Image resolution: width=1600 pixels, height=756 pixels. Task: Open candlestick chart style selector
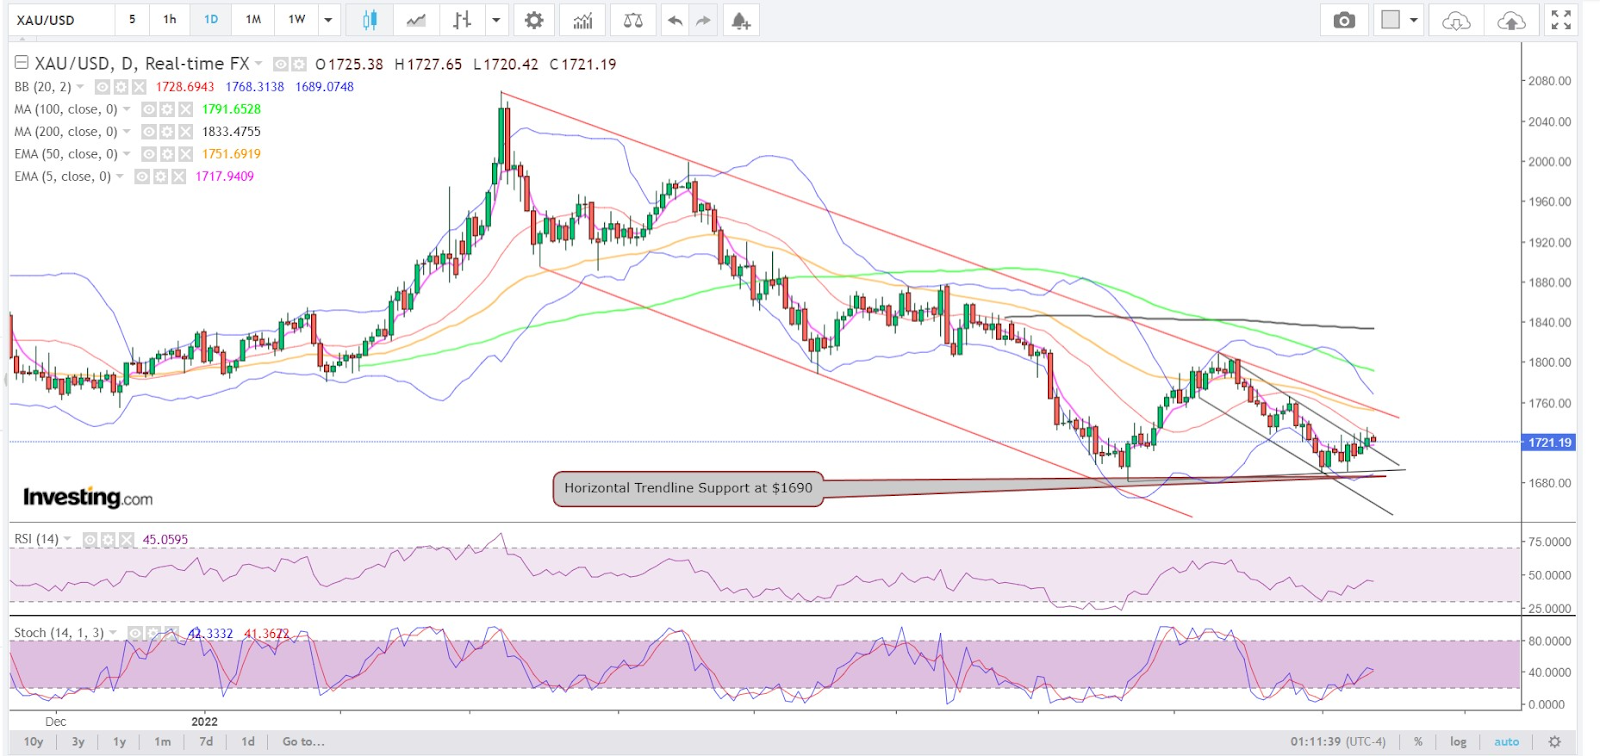(369, 20)
